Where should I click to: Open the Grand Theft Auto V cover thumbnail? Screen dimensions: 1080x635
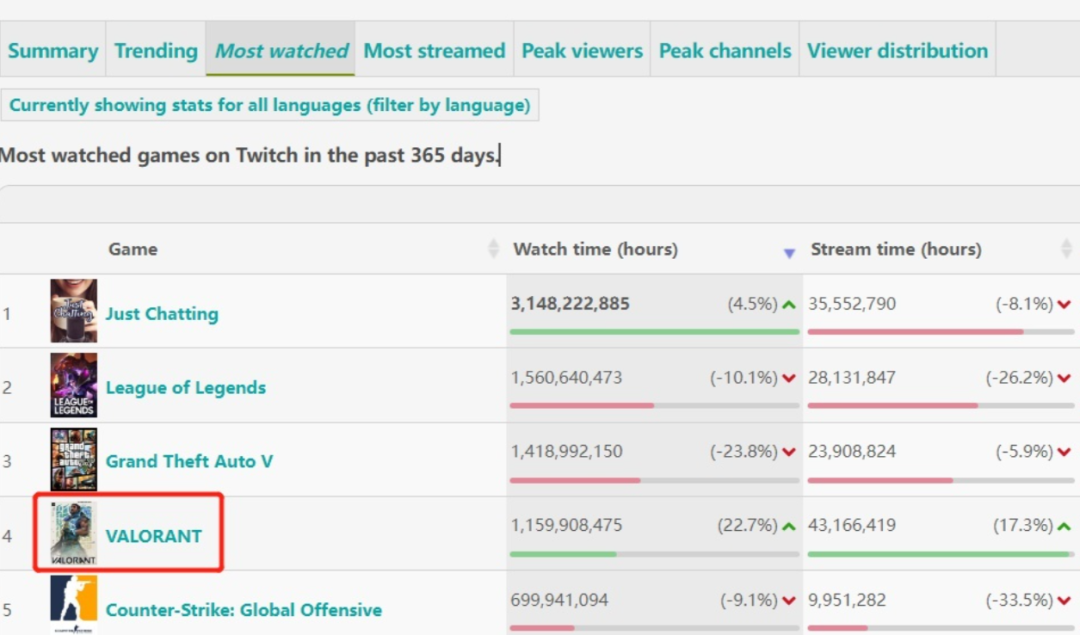74,459
